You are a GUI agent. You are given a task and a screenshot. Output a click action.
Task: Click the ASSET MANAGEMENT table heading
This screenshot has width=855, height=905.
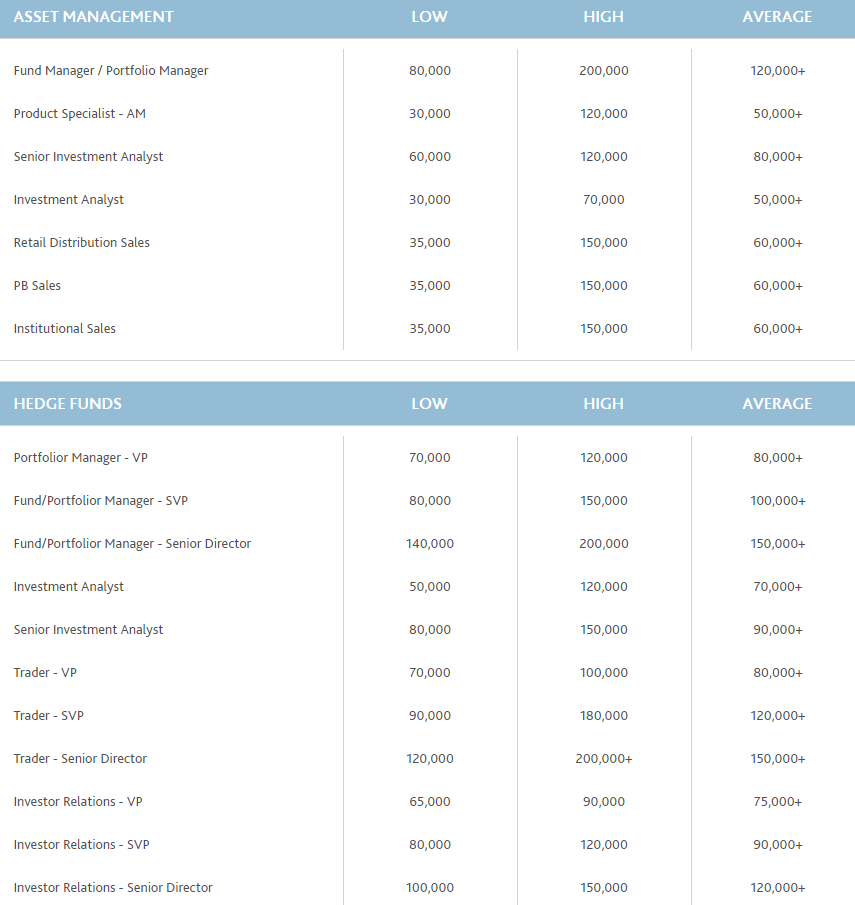tap(94, 17)
